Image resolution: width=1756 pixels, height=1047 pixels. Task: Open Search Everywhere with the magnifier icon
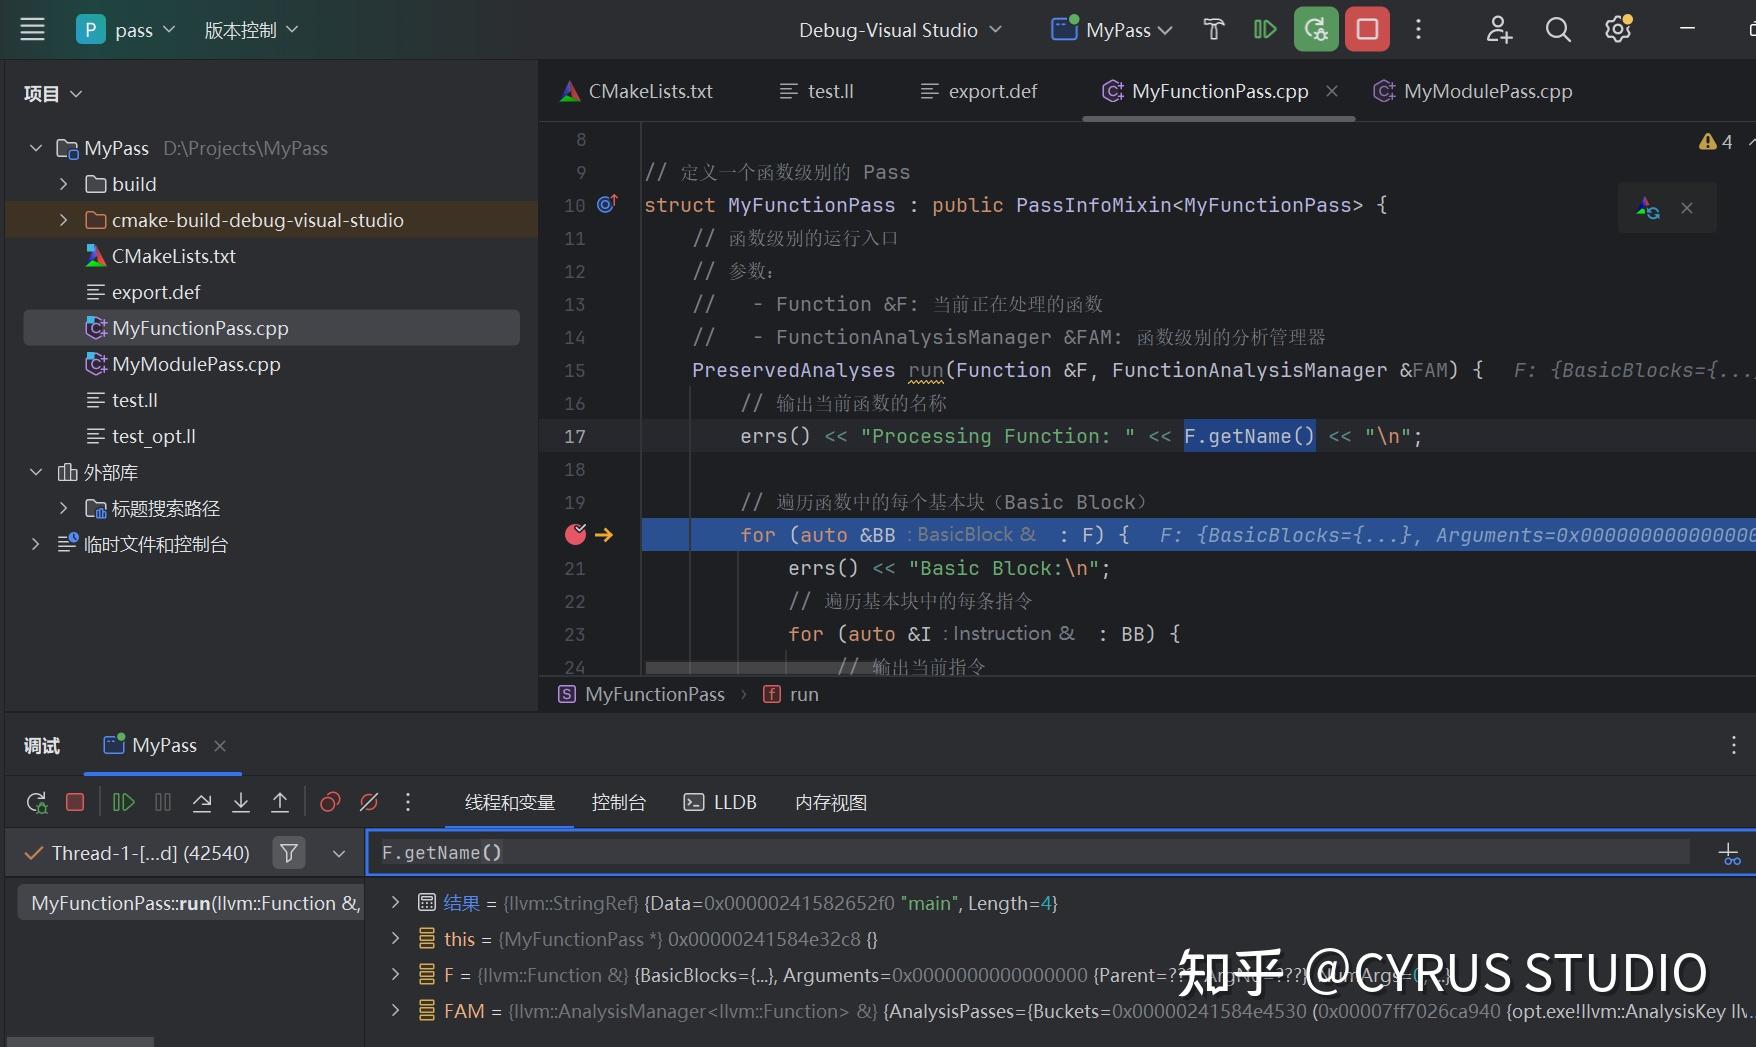[x=1558, y=29]
